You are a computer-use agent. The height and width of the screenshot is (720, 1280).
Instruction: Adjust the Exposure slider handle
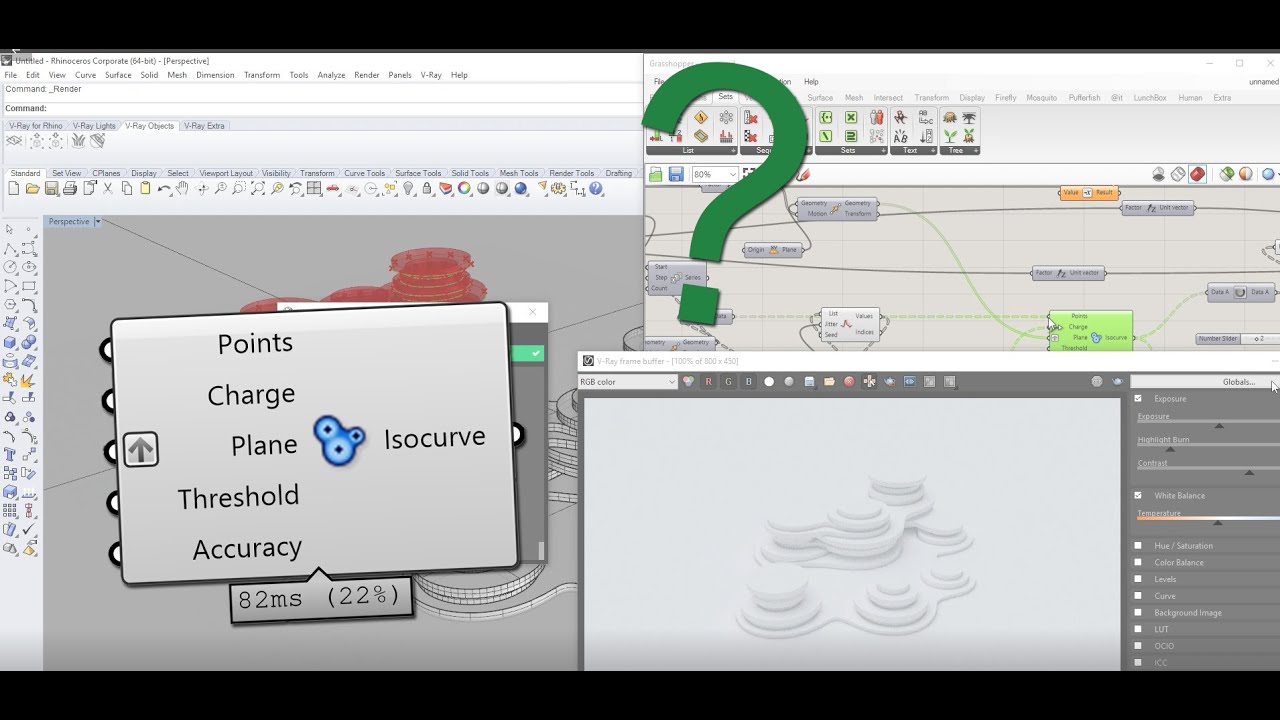click(x=1219, y=426)
